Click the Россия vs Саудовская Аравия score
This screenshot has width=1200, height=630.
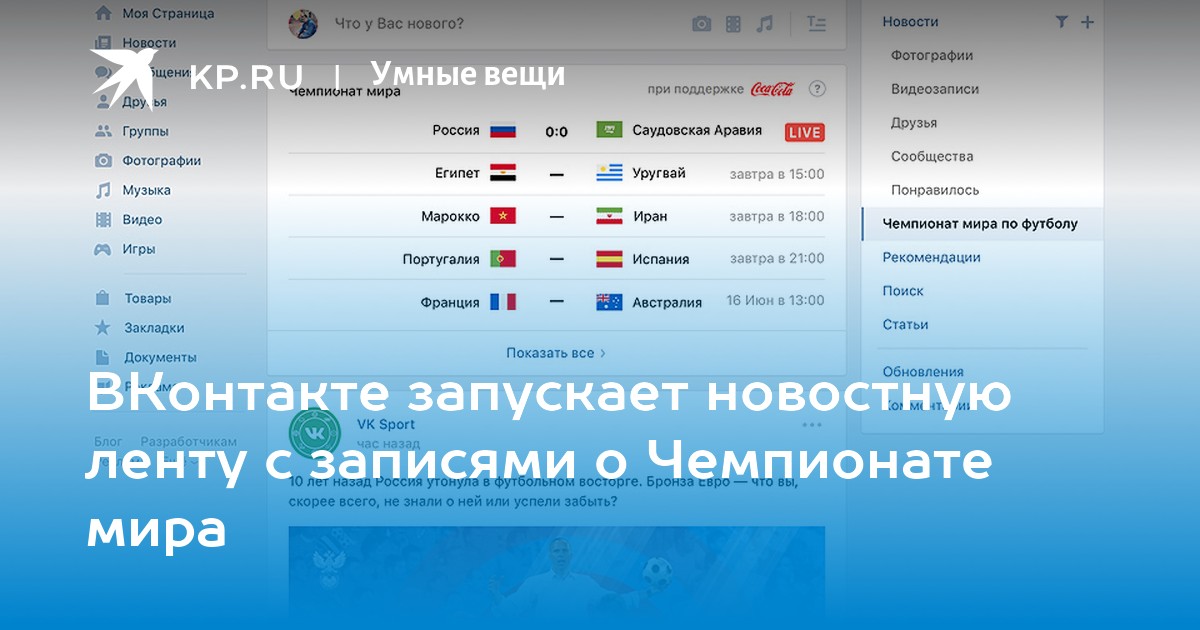[x=556, y=131]
